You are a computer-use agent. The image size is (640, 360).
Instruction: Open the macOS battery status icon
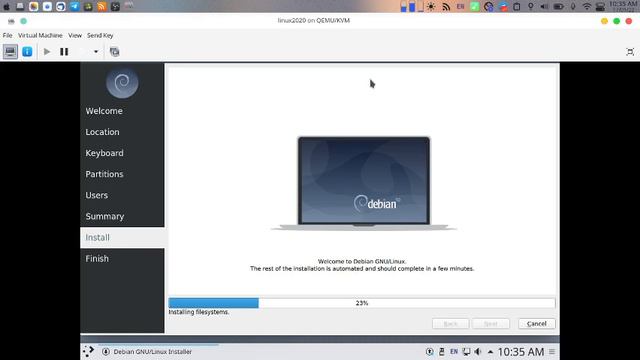pyautogui.click(x=558, y=7)
